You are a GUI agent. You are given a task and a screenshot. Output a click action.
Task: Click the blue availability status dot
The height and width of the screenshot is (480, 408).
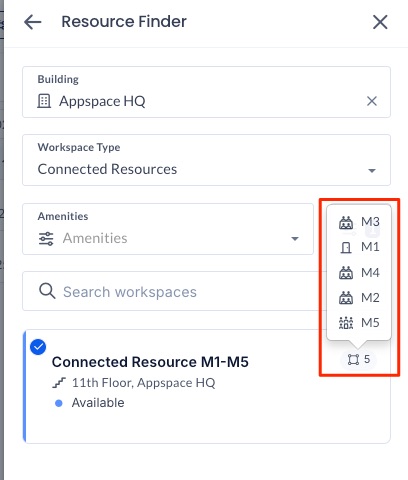point(59,404)
